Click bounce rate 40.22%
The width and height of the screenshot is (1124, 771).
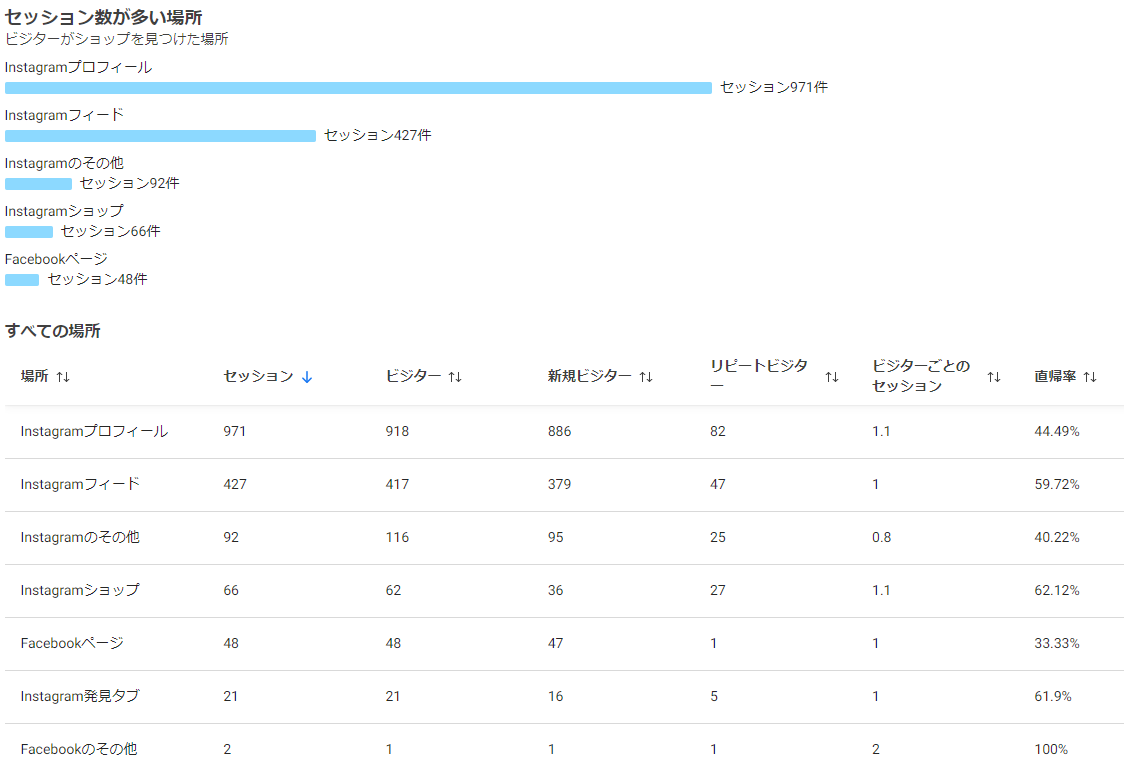tap(1057, 537)
